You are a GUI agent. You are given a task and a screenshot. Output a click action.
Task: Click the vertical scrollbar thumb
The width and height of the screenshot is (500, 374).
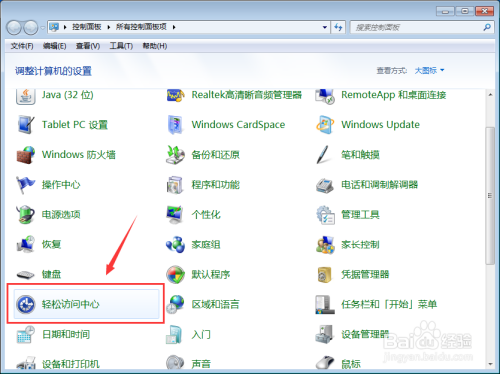[490, 196]
